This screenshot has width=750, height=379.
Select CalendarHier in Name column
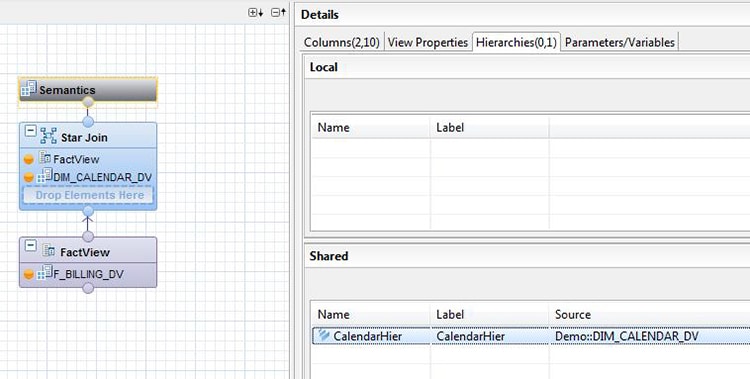367,336
